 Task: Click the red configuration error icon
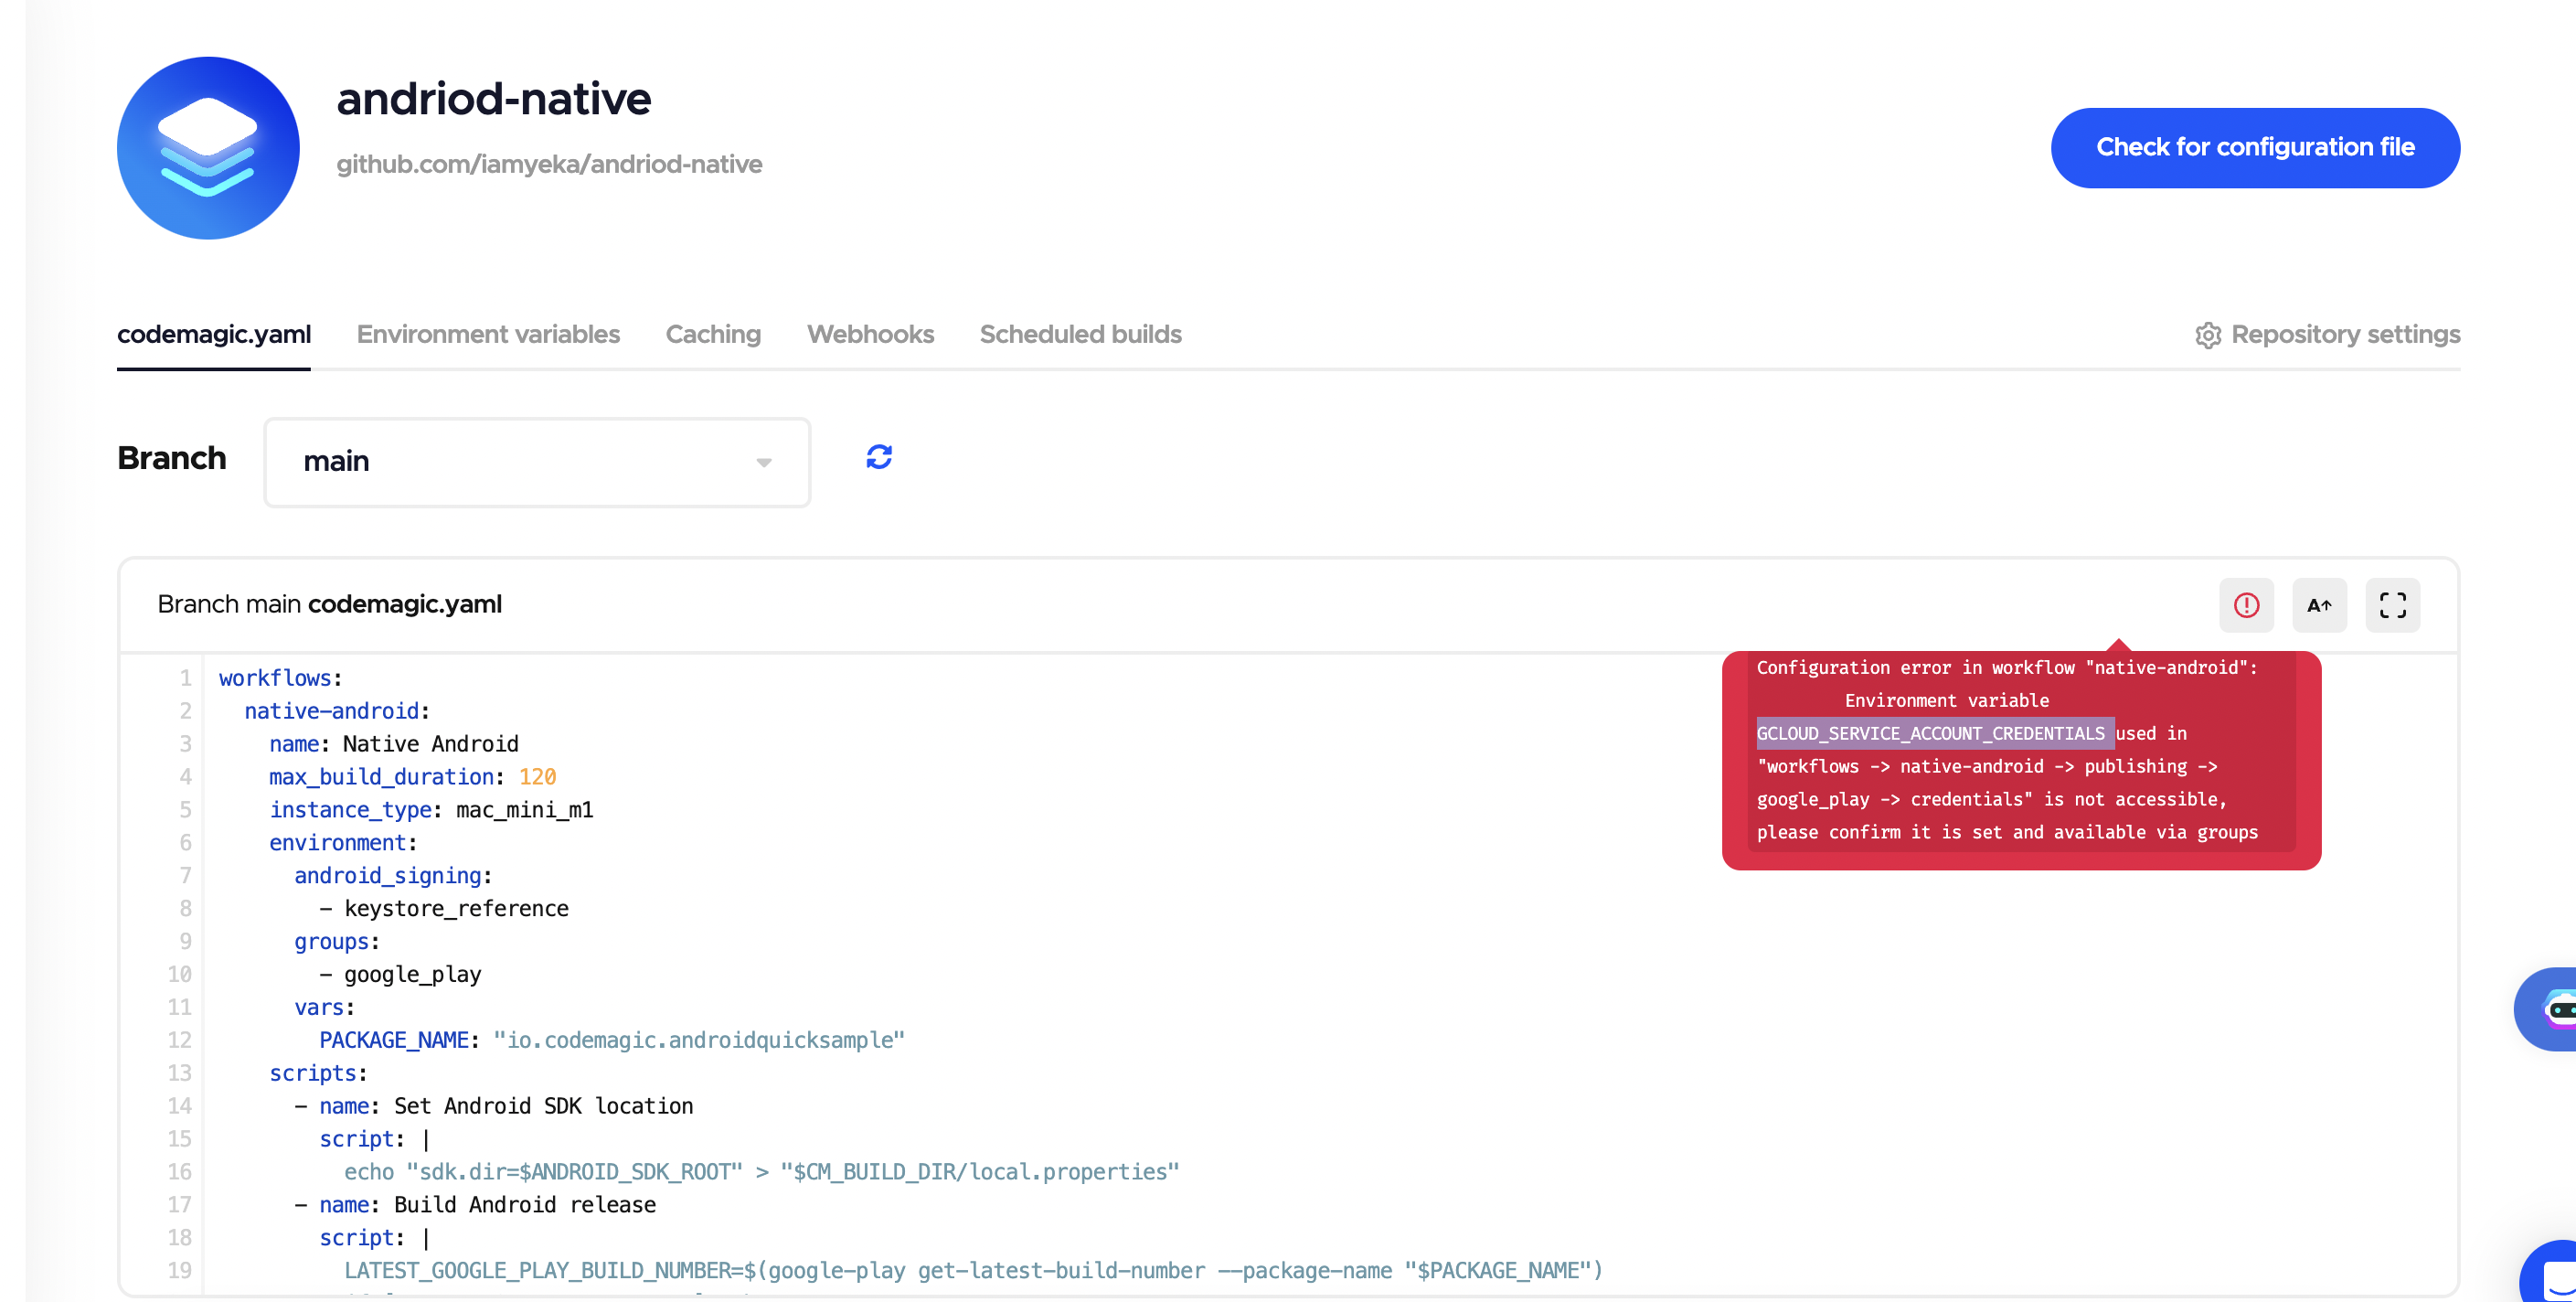tap(2245, 605)
